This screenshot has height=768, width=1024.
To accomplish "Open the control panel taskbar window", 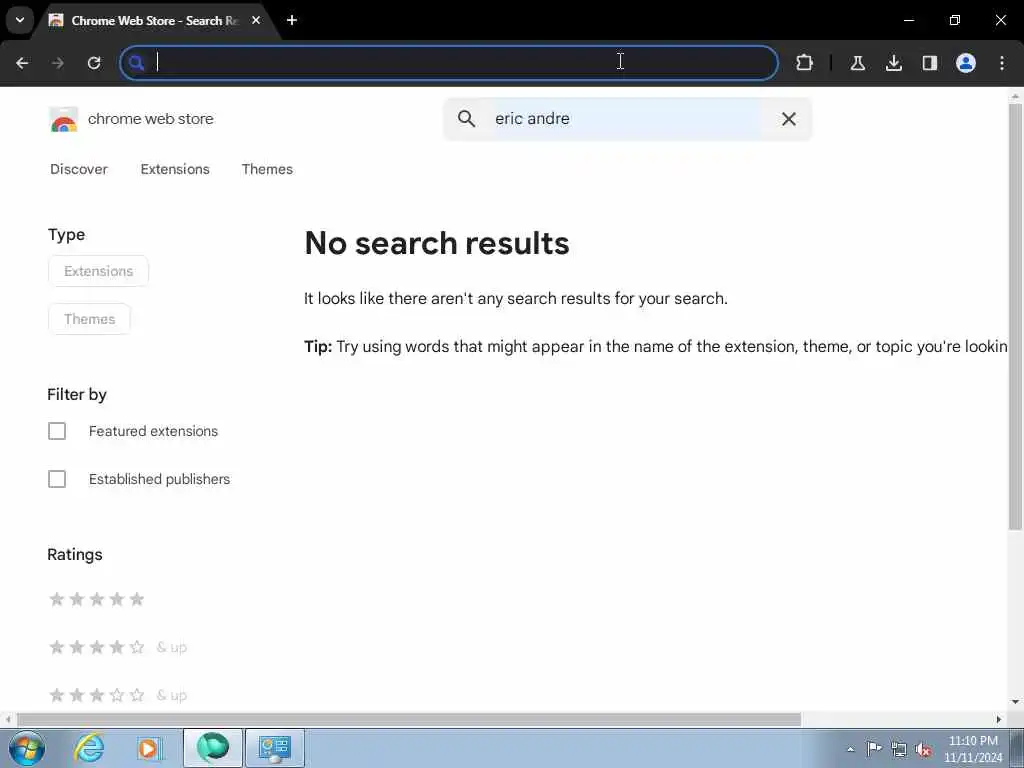I will coord(274,748).
